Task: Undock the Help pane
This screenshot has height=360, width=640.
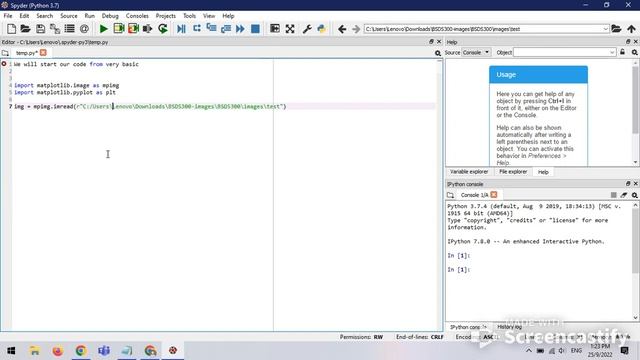Action: pyautogui.click(x=628, y=42)
